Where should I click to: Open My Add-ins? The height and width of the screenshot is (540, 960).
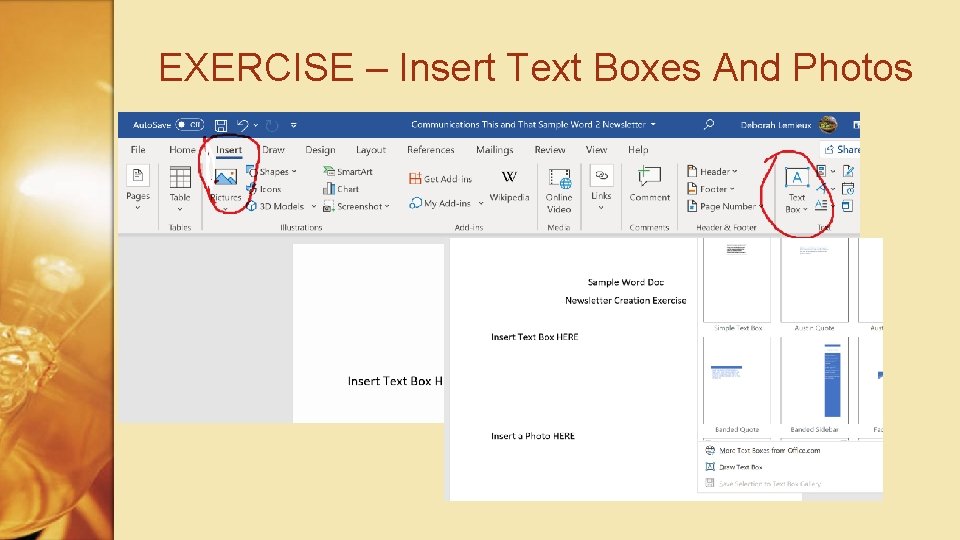[x=440, y=203]
